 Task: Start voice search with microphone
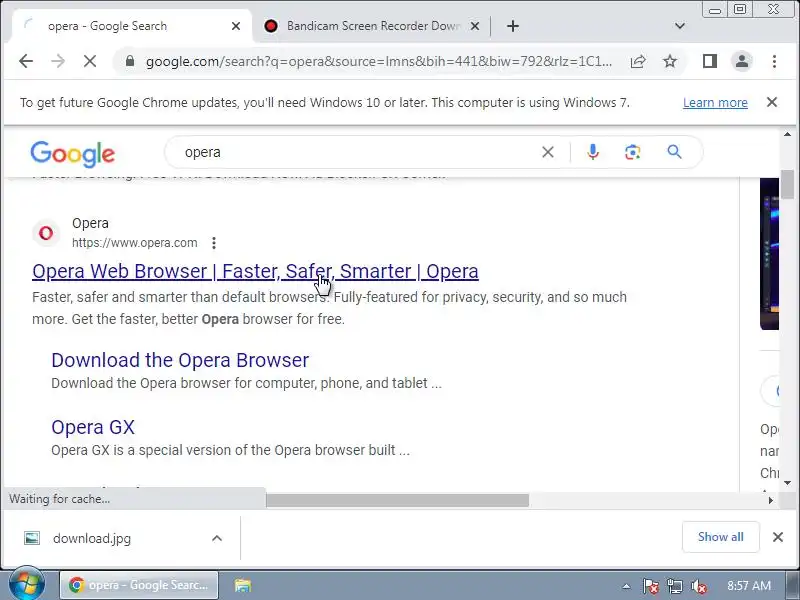(x=593, y=152)
